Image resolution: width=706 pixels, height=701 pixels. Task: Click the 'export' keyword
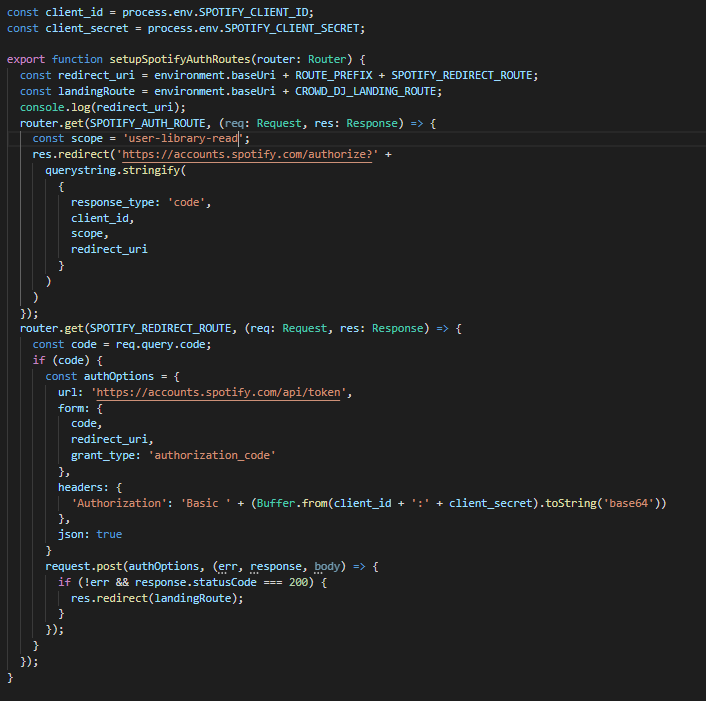[26, 59]
